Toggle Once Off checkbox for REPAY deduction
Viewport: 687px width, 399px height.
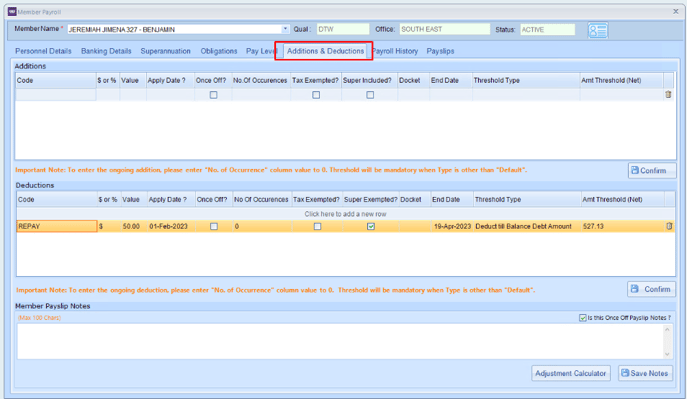[x=214, y=226]
